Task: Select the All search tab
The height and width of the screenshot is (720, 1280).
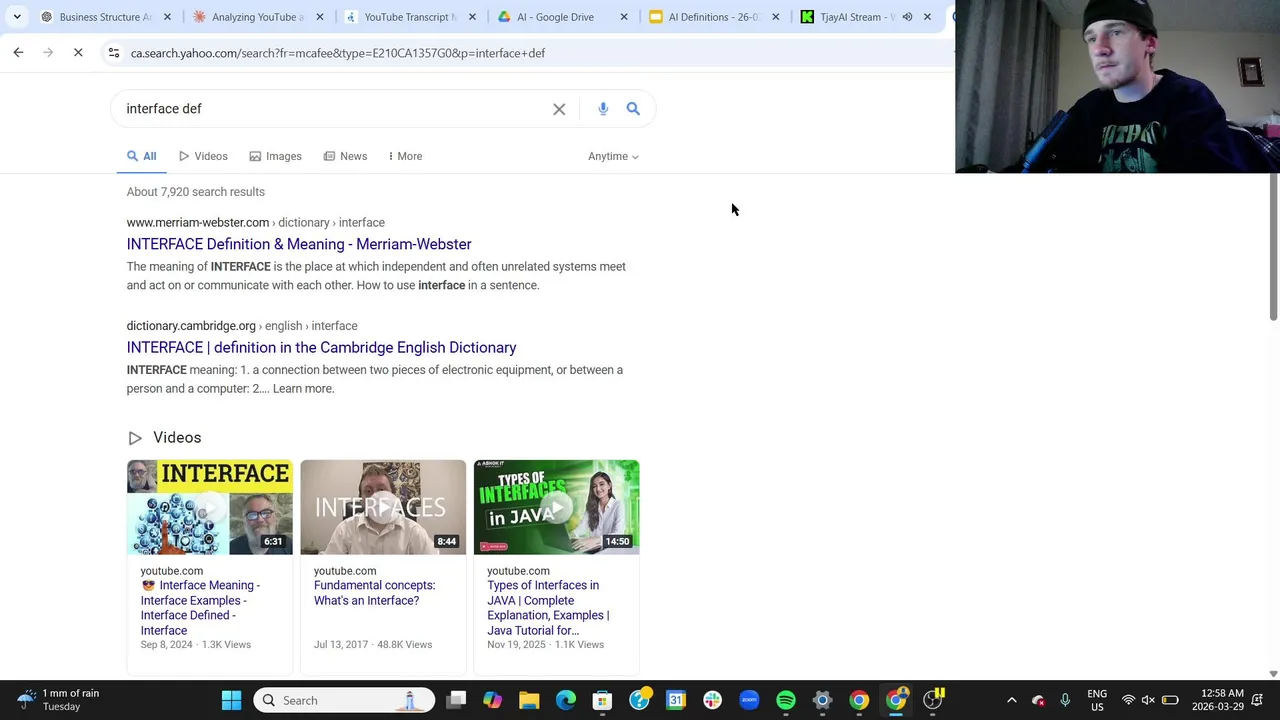Action: point(141,156)
